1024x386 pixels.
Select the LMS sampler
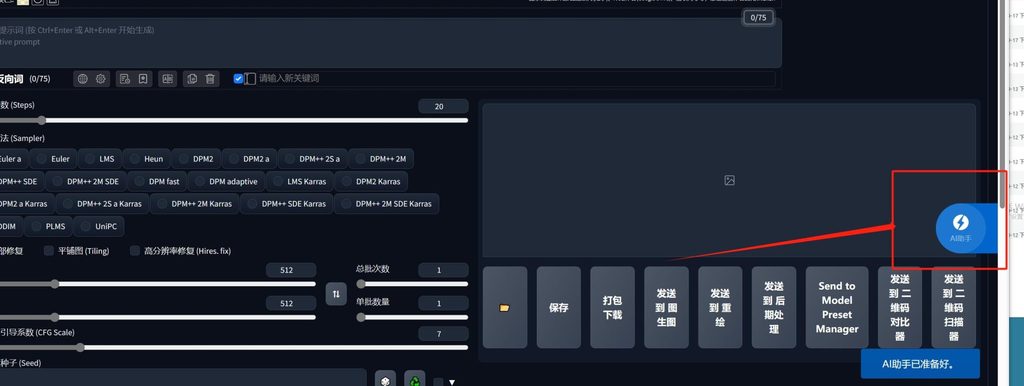click(x=99, y=159)
